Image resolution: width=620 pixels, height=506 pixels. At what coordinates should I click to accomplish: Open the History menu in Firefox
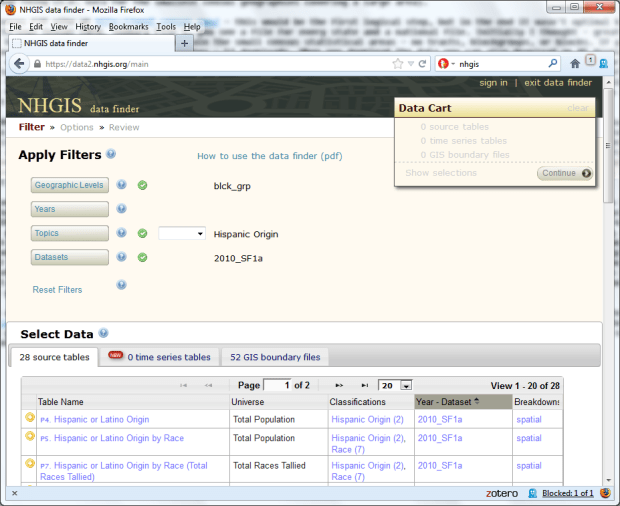point(87,26)
